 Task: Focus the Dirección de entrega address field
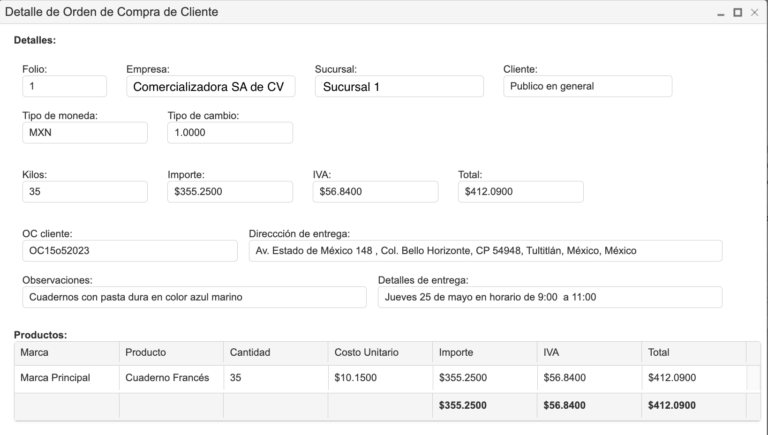[x=485, y=250]
